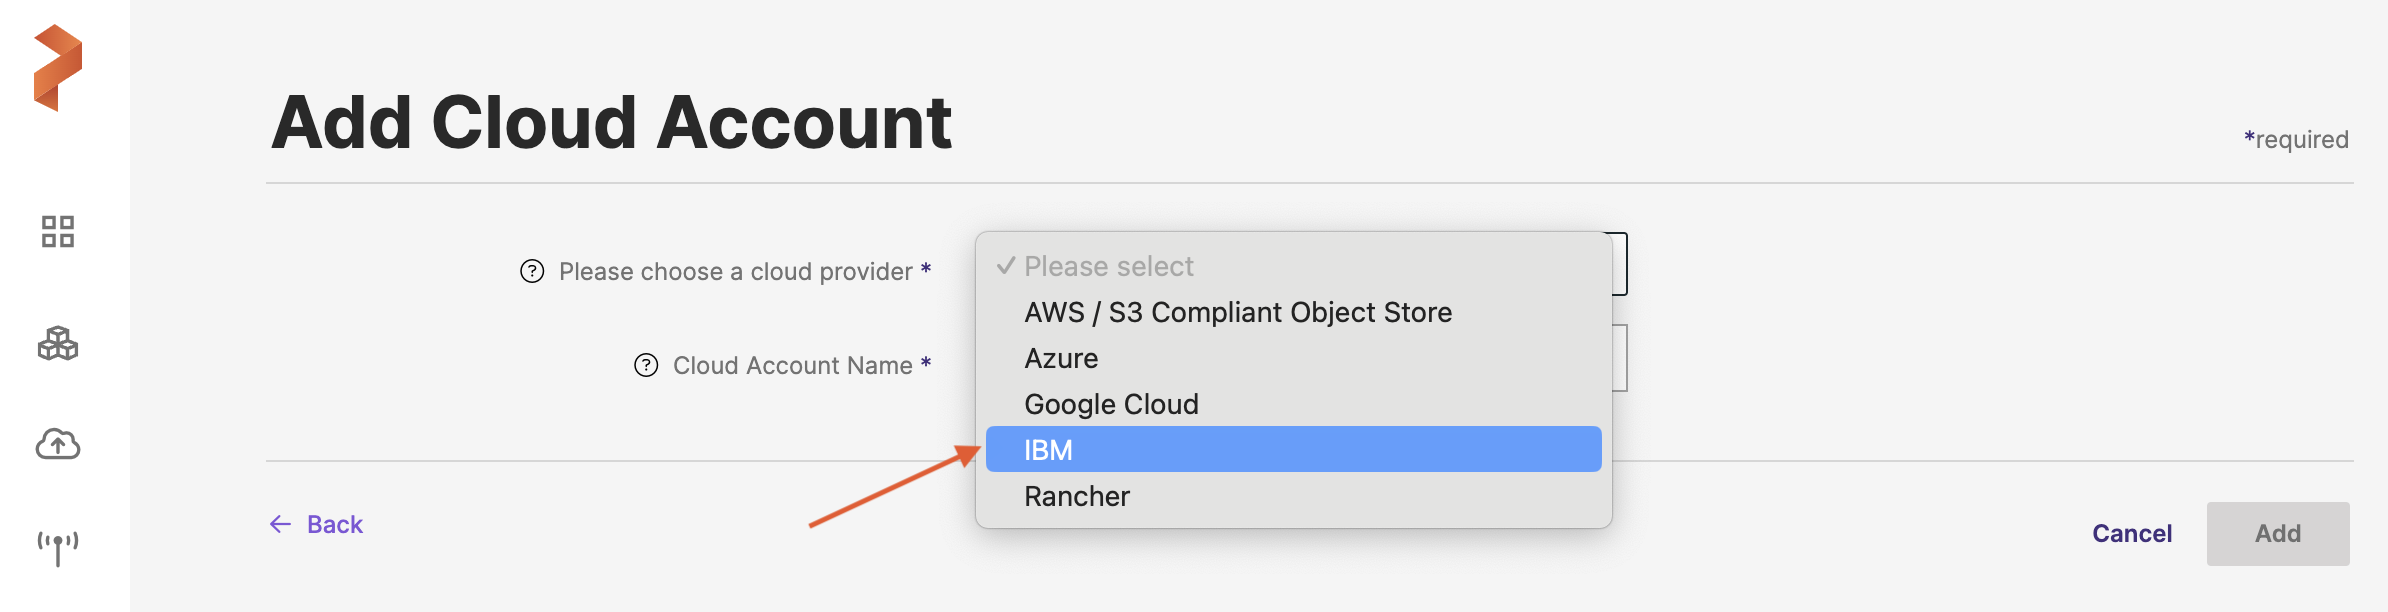Click the cloud provider combo box edge
Image resolution: width=2388 pixels, height=612 pixels.
pyautogui.click(x=1620, y=264)
